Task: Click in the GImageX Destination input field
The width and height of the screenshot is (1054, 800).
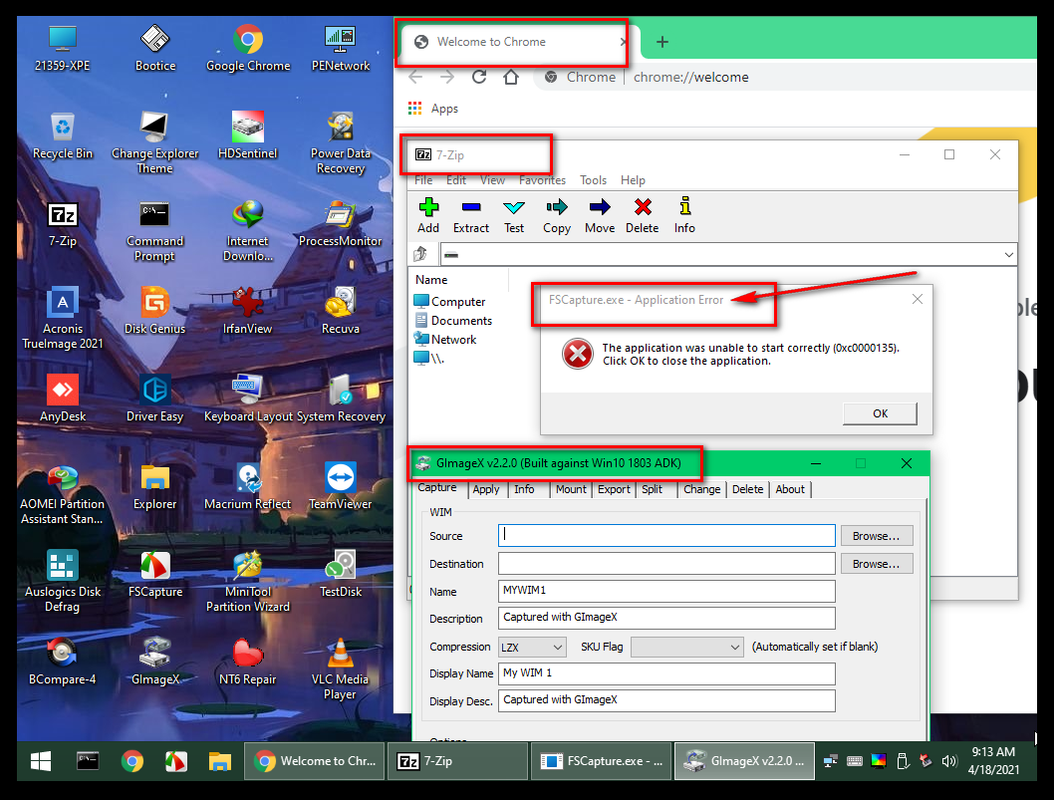Action: point(666,563)
